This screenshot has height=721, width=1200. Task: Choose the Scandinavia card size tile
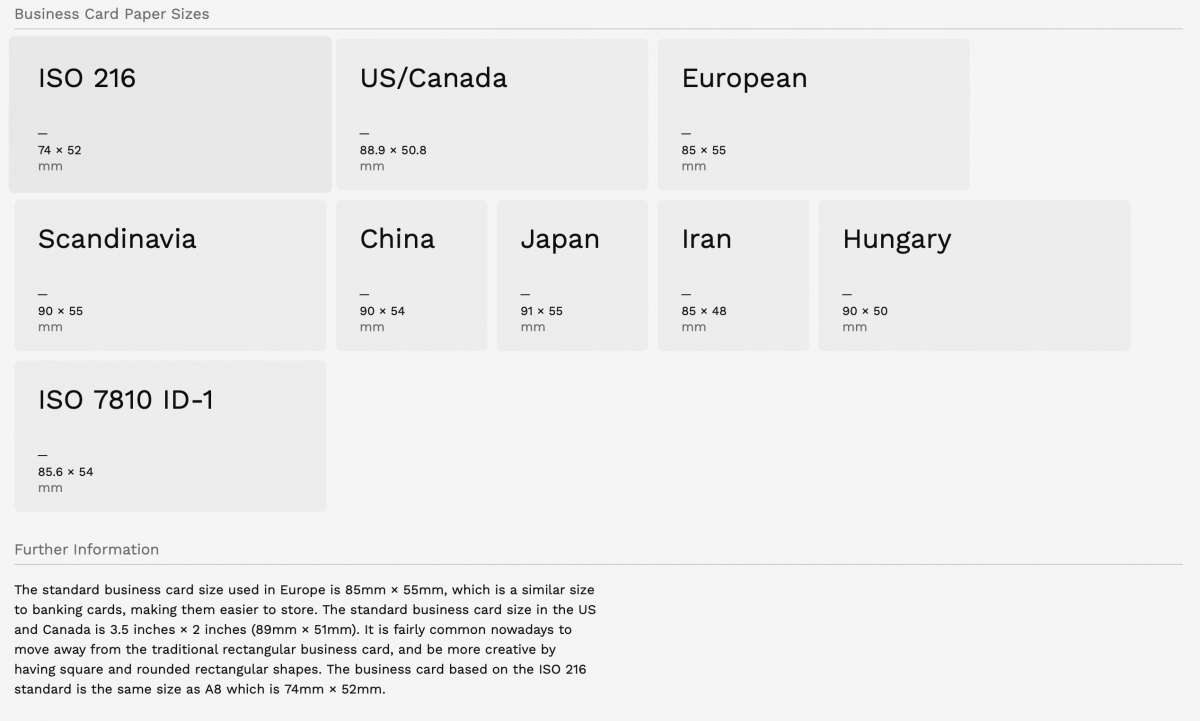coord(170,275)
